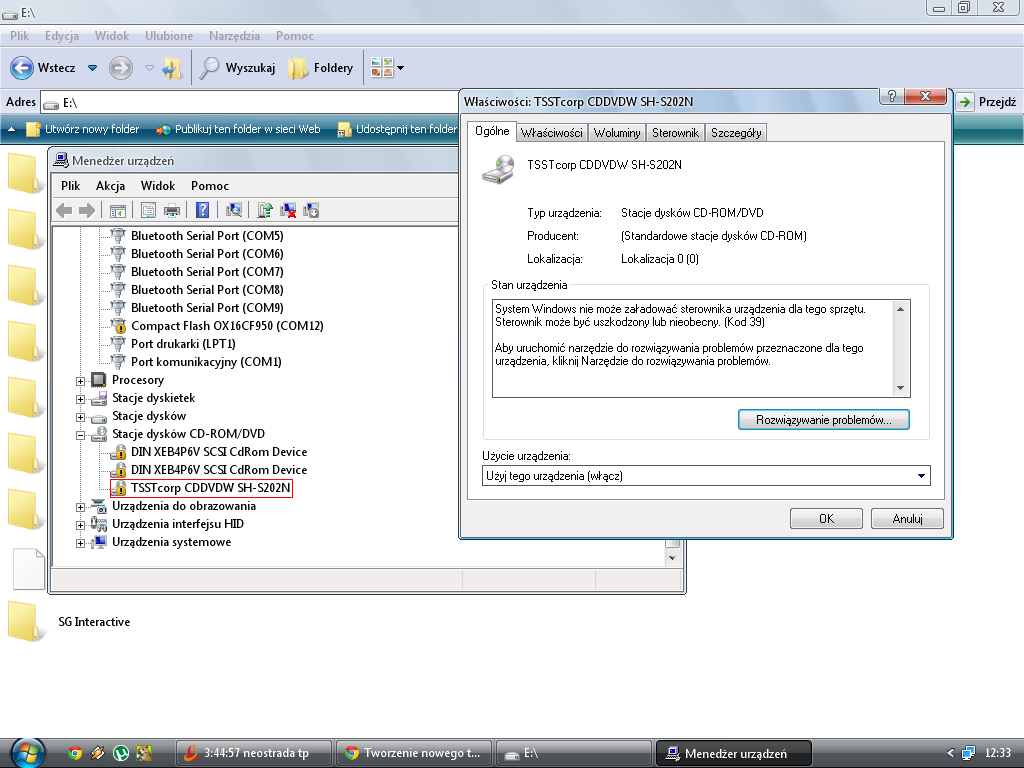The image size is (1024, 768).
Task: Switch to the Sterownik tab
Action: pos(675,133)
